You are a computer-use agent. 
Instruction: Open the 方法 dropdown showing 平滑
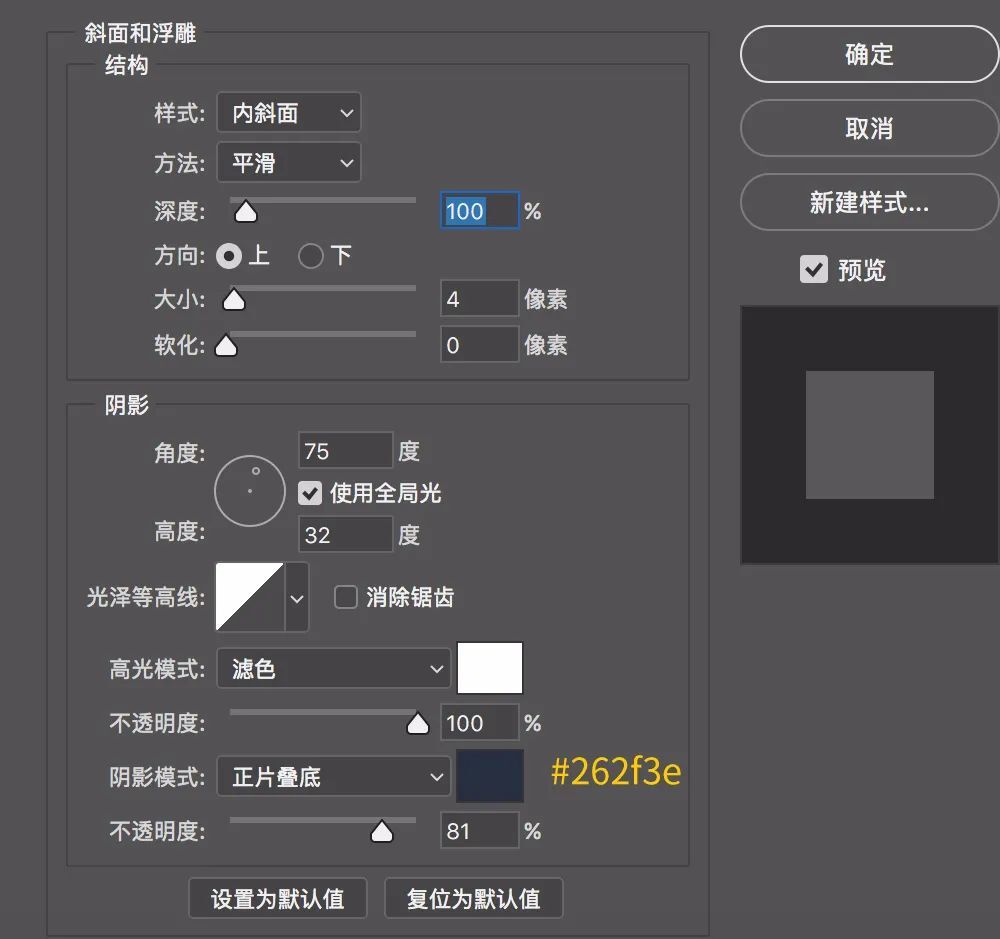click(x=288, y=163)
